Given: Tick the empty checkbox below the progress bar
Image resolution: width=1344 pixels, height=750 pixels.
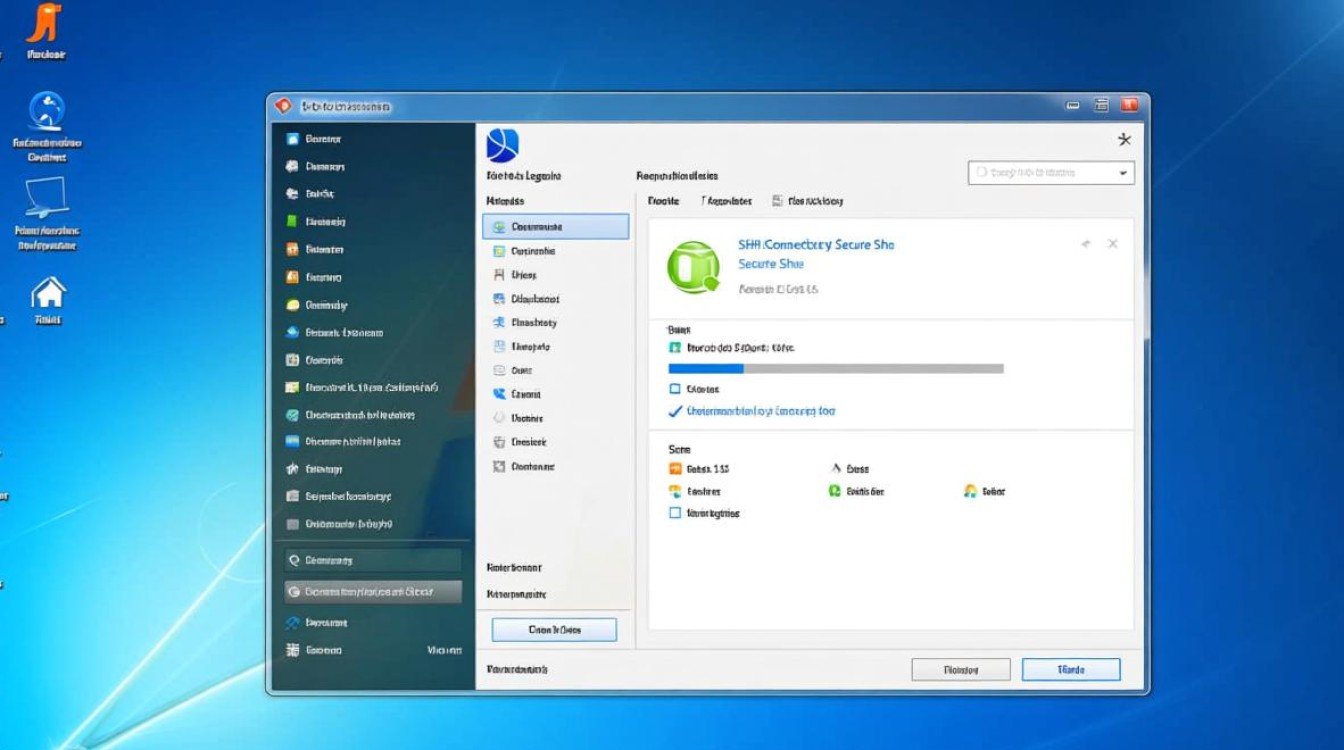Looking at the screenshot, I should click(x=675, y=389).
